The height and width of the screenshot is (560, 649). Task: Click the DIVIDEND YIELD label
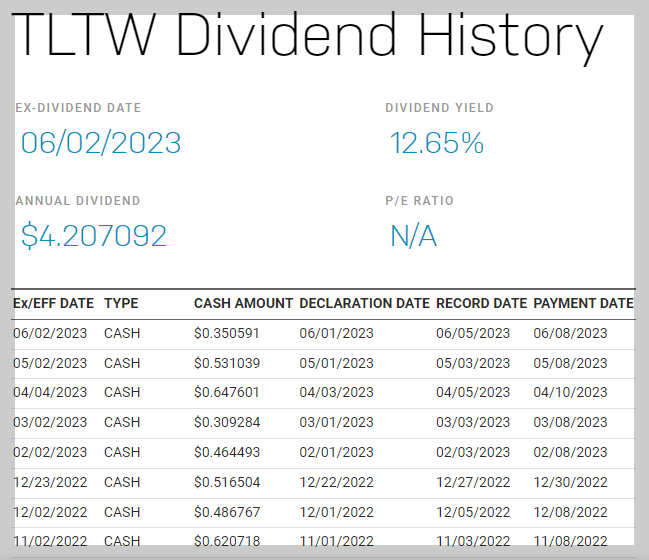pyautogui.click(x=439, y=108)
